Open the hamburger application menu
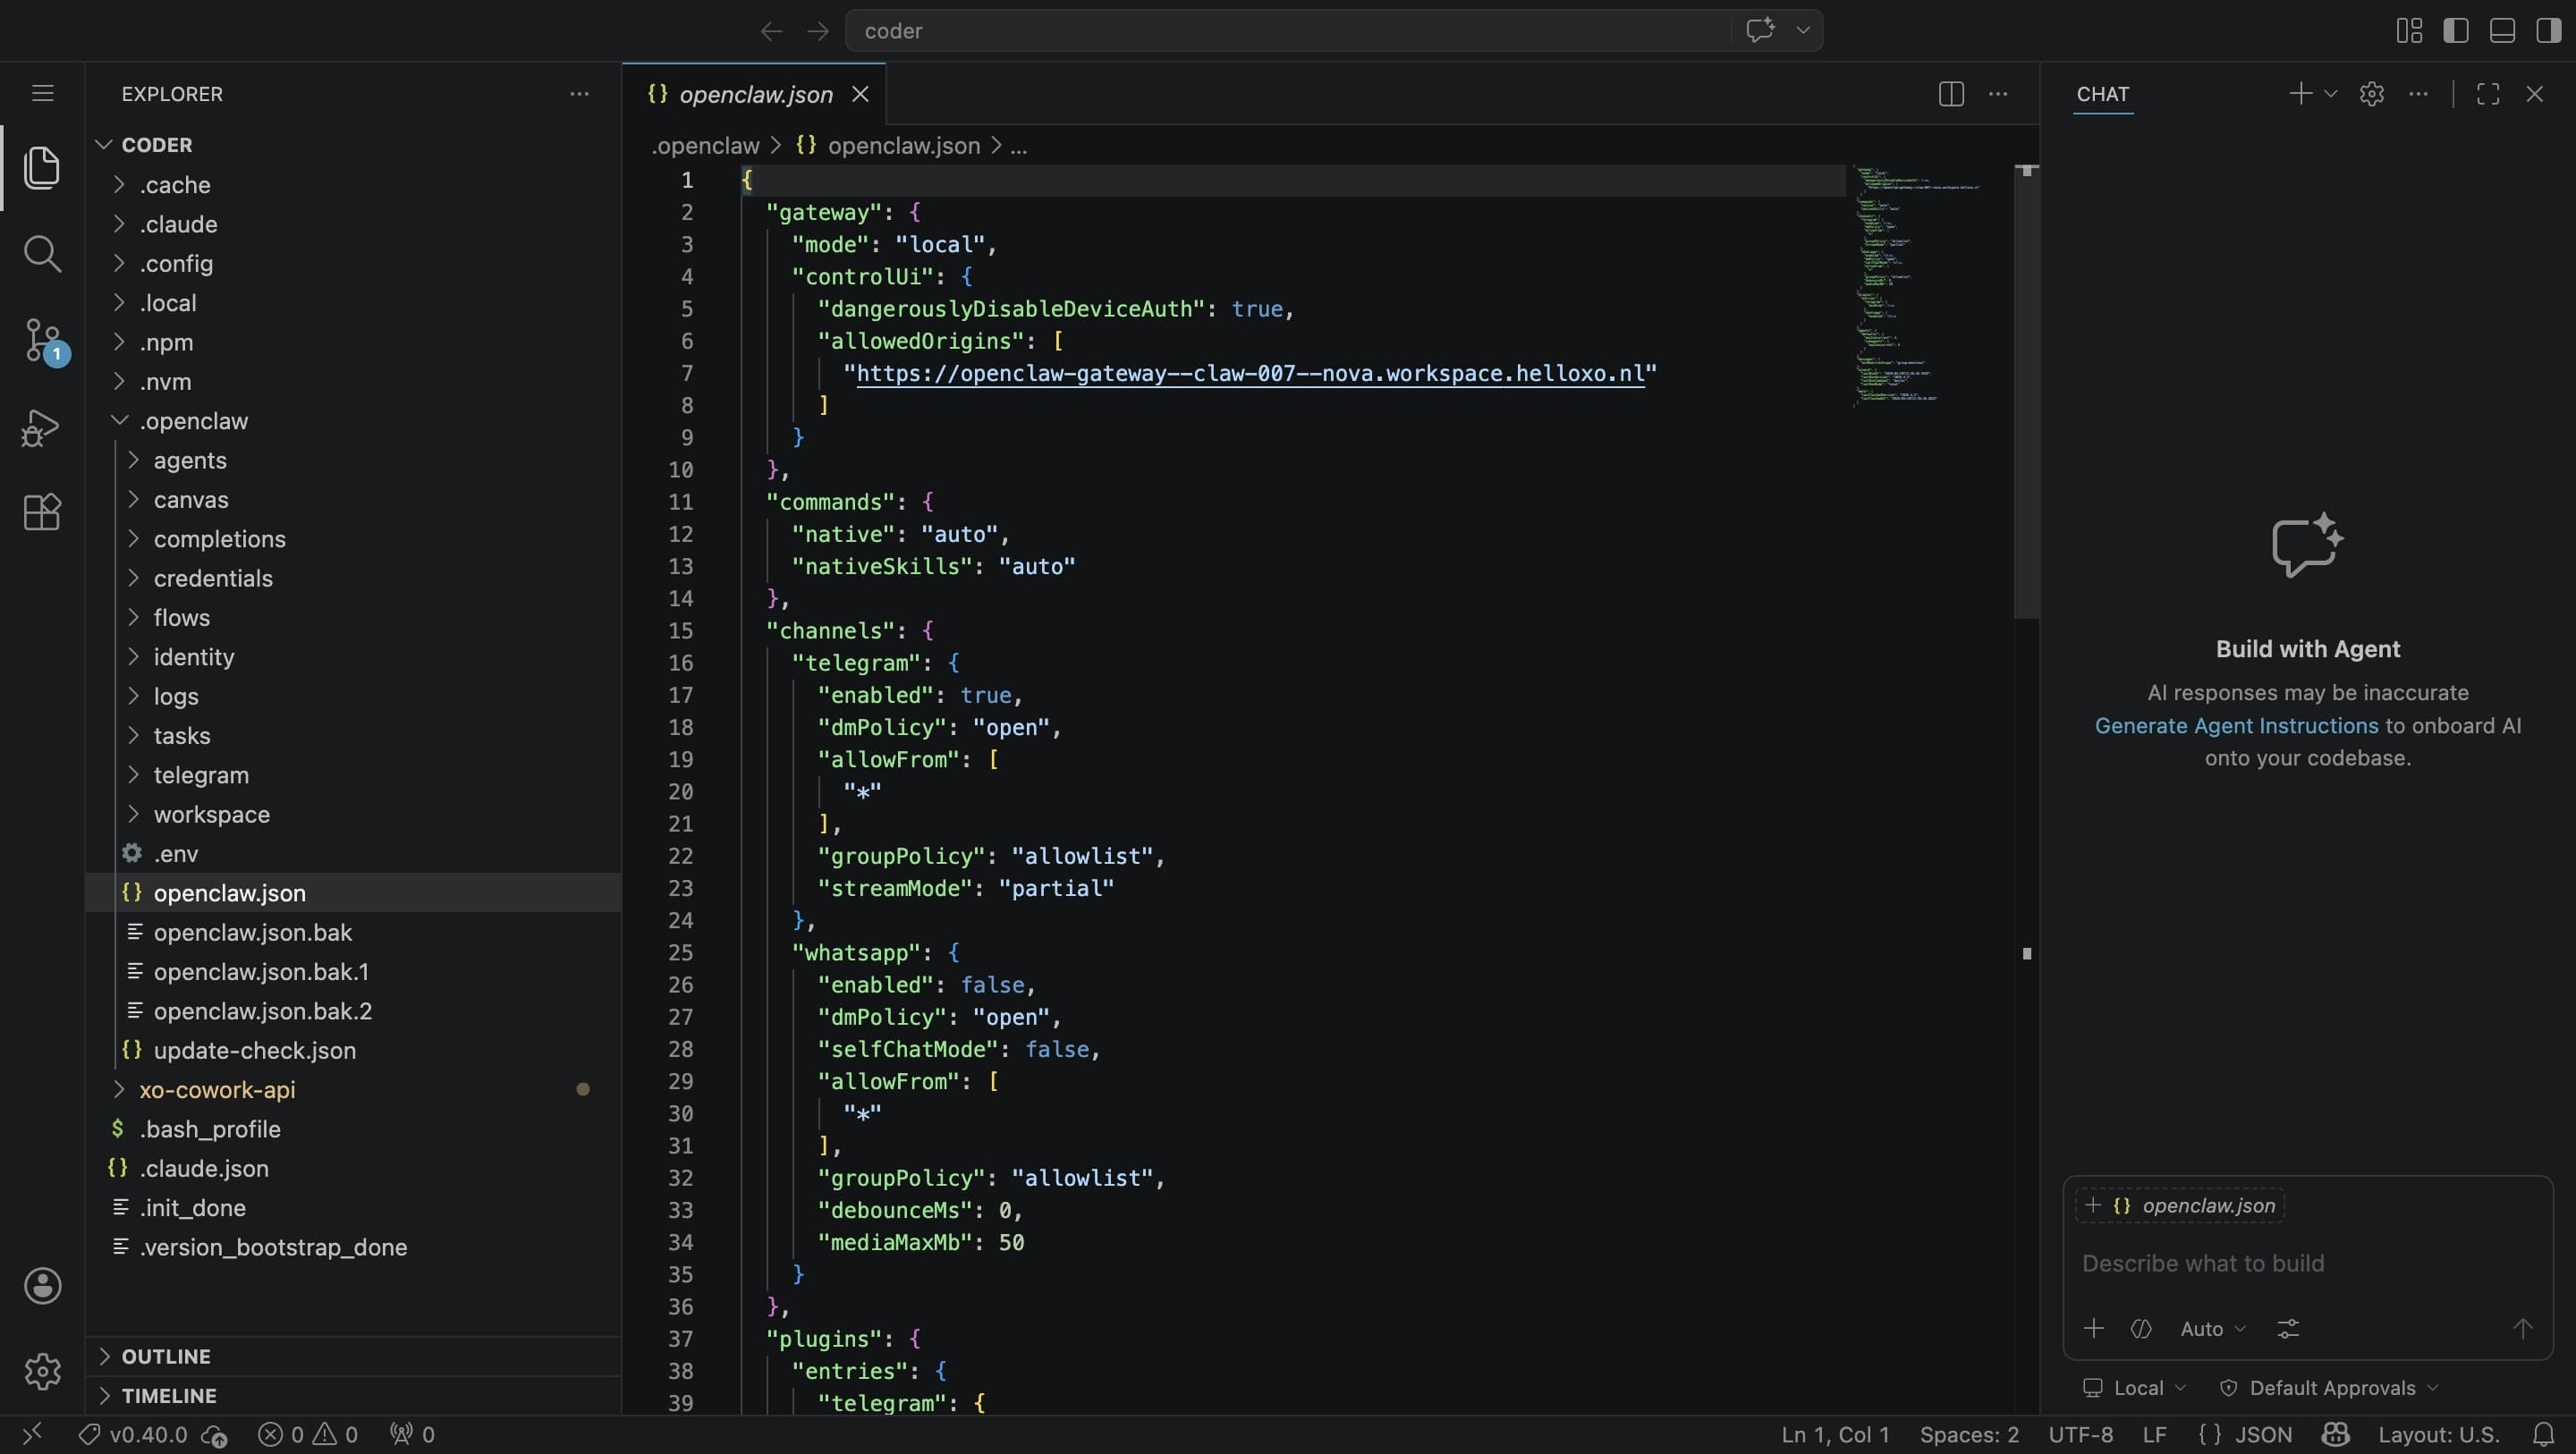Screen dimensions: 2576x1454 (x=42, y=93)
